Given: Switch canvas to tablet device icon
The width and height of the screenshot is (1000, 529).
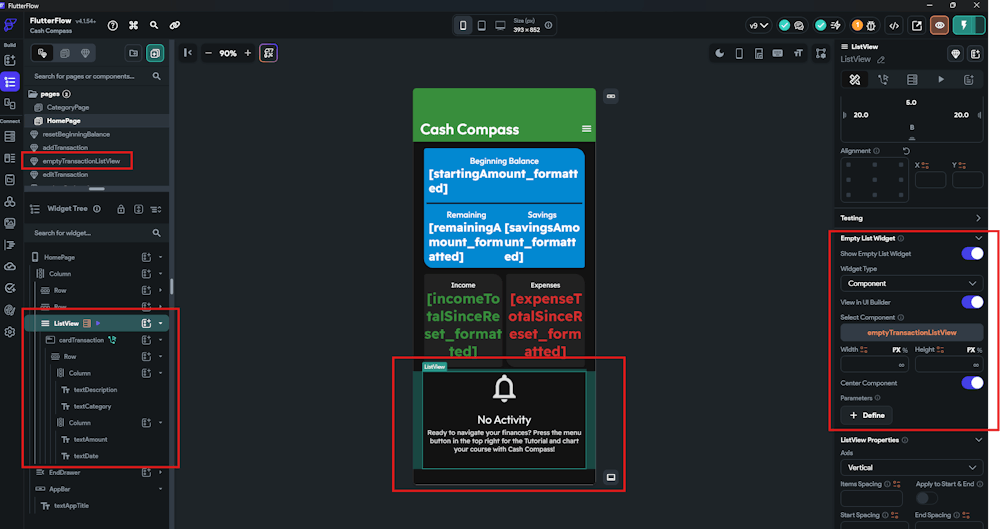Looking at the screenshot, I should click(x=482, y=26).
